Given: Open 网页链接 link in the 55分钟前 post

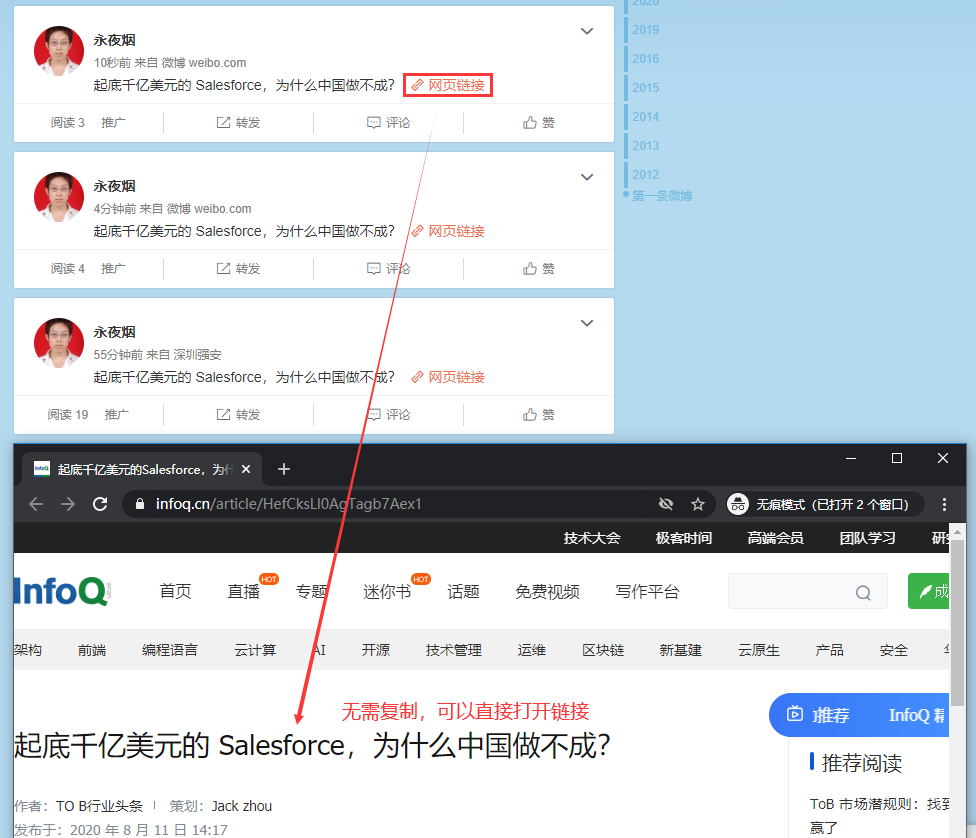Looking at the screenshot, I should [x=448, y=377].
